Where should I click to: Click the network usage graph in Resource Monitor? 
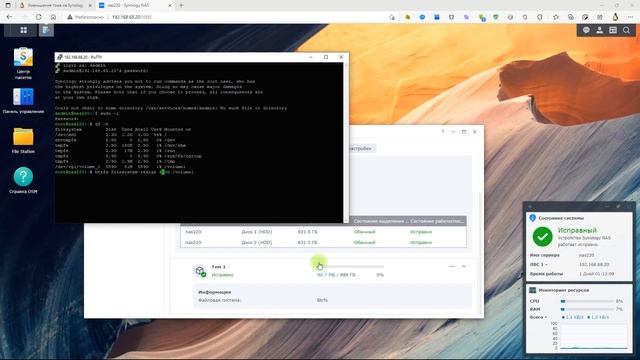593,336
